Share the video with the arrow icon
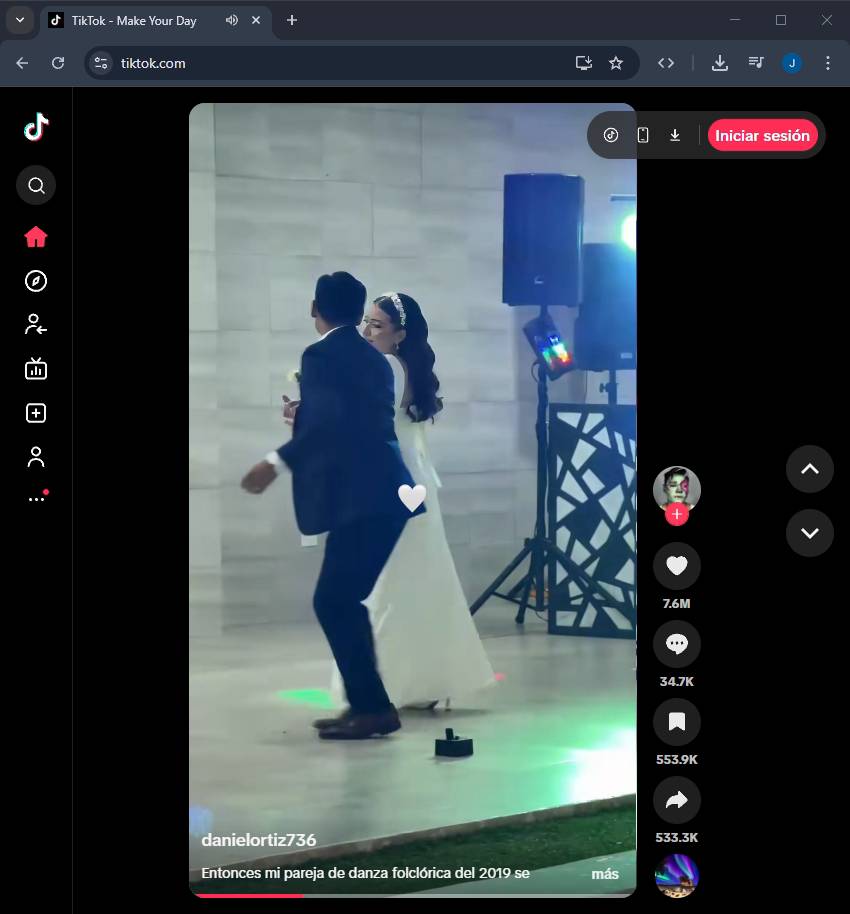 pyautogui.click(x=676, y=799)
